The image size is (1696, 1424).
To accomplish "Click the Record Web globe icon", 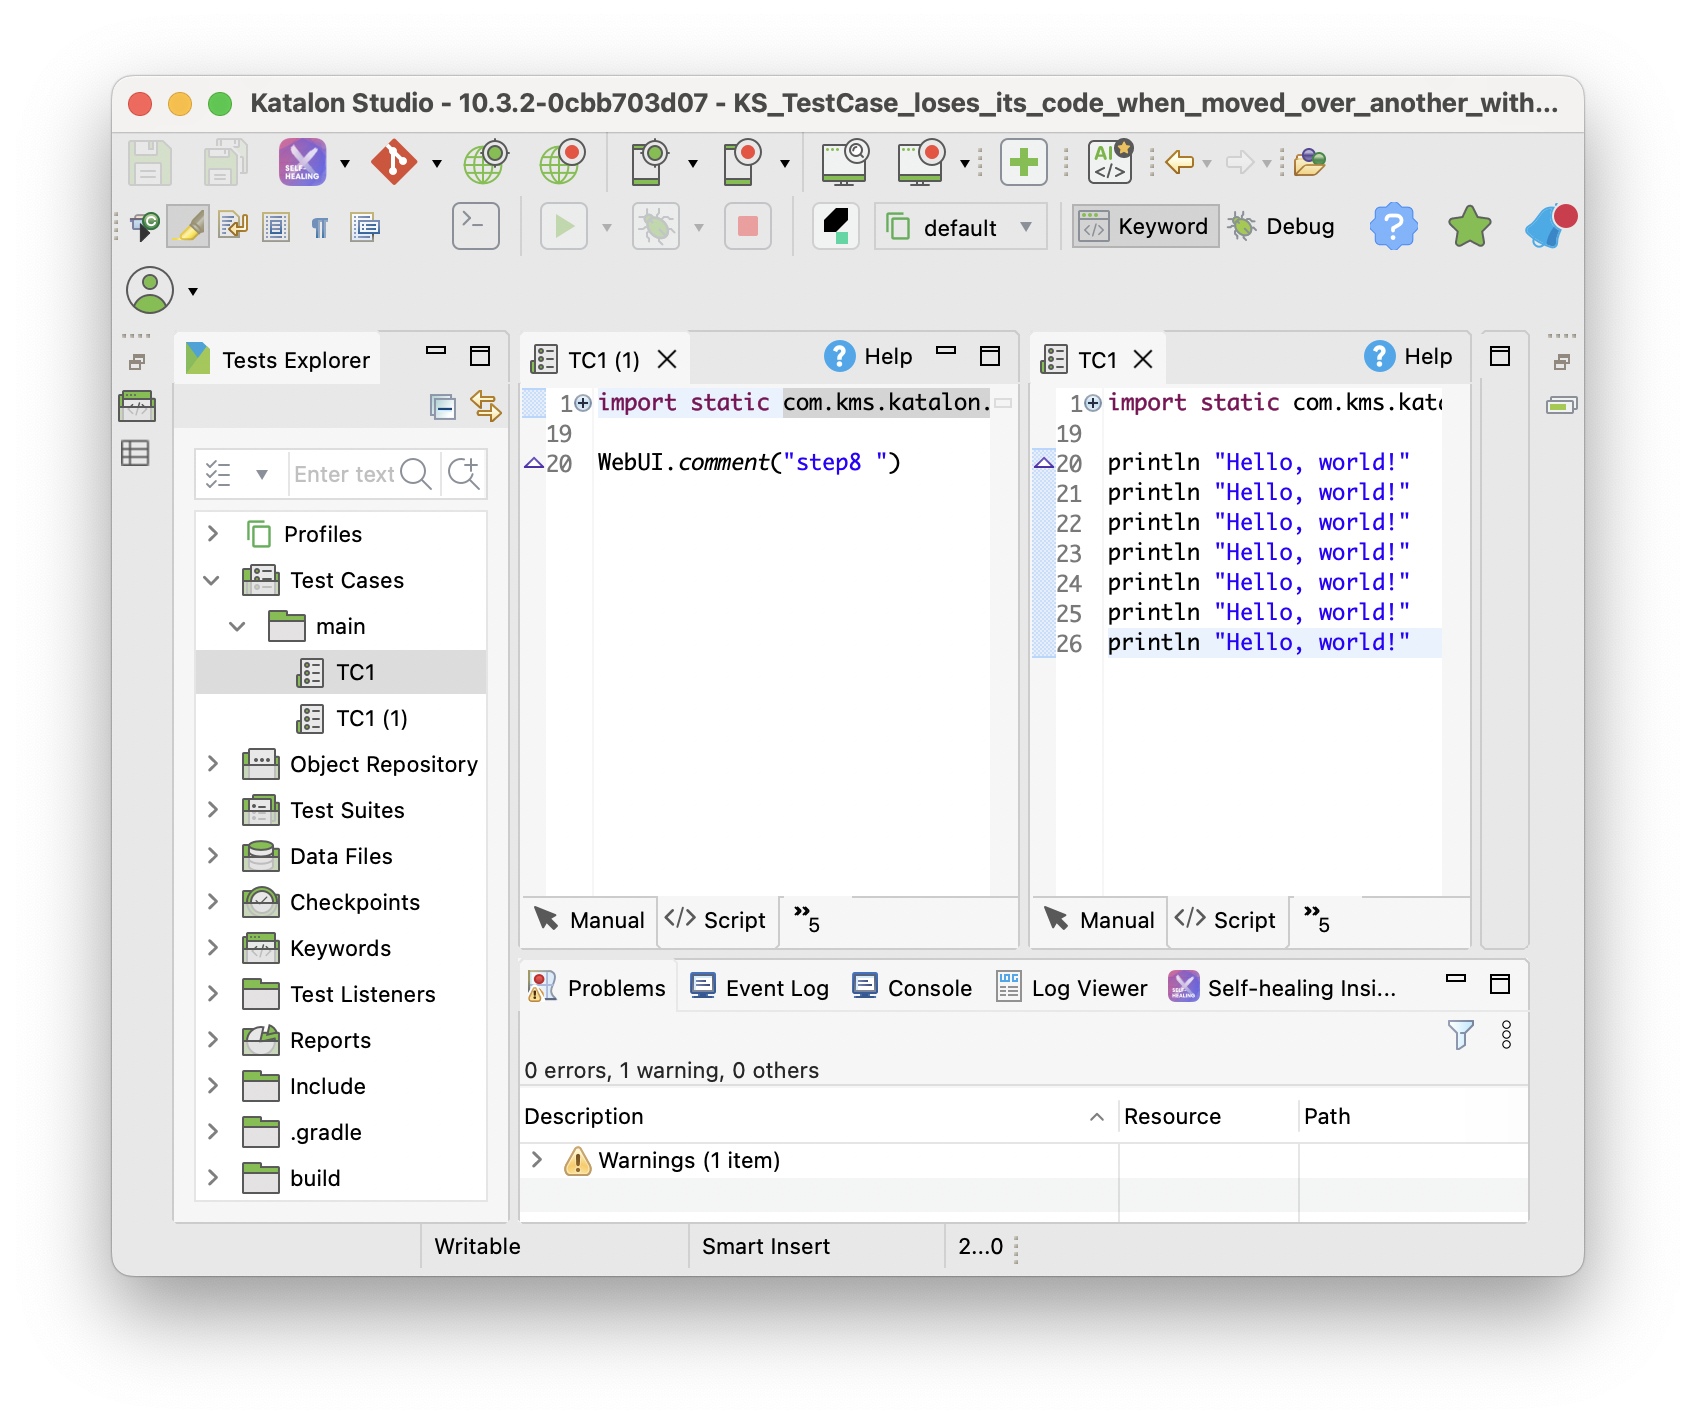I will 561,162.
